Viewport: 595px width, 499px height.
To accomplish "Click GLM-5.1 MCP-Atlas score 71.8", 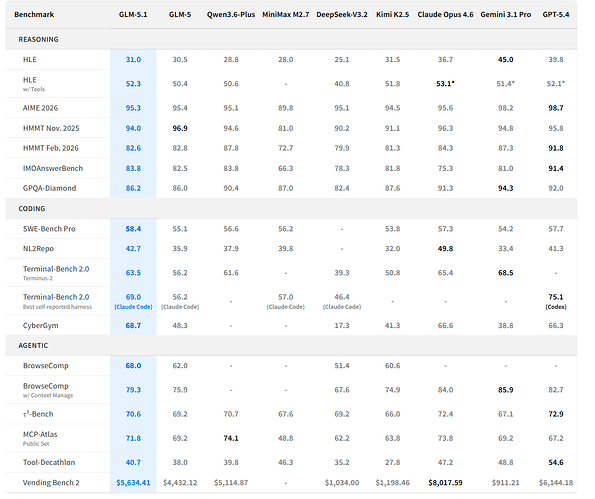I will click(x=133, y=438).
